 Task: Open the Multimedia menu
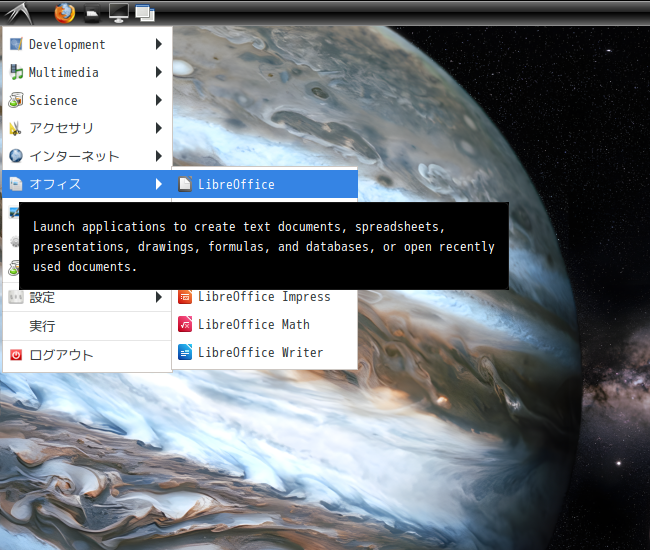(87, 72)
